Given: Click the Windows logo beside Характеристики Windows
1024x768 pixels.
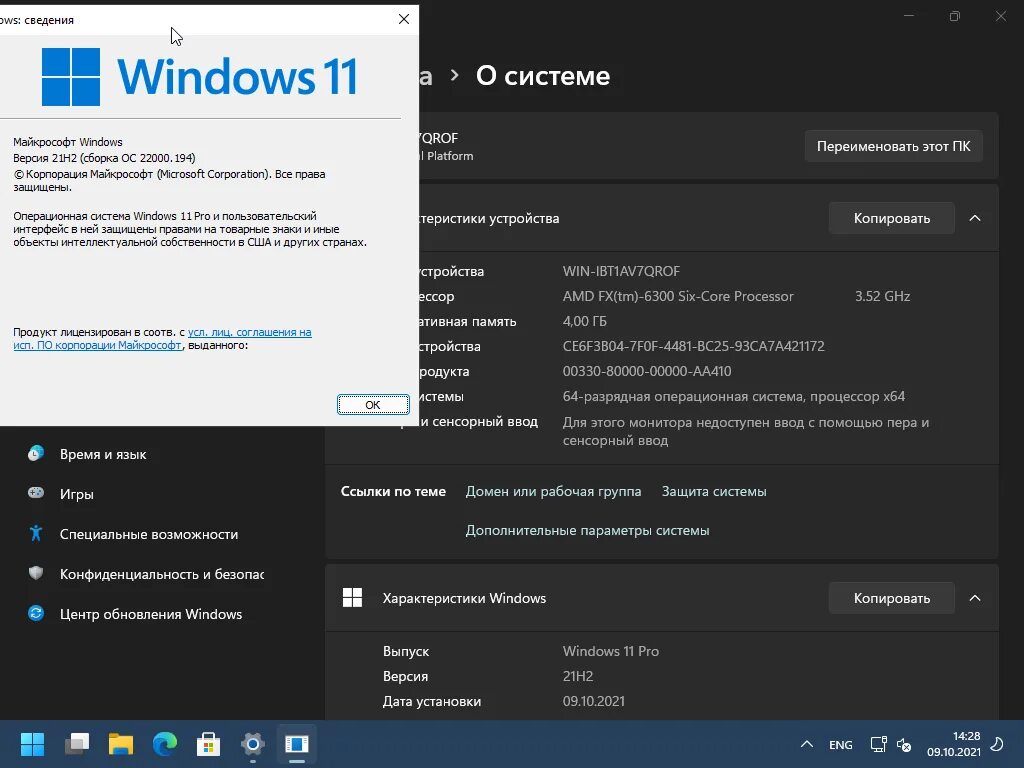Looking at the screenshot, I should 353,598.
